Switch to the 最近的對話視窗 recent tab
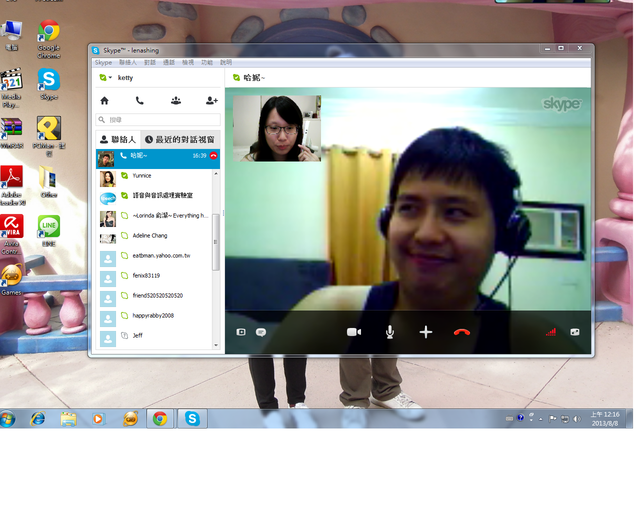This screenshot has height=512, width=640. click(180, 140)
